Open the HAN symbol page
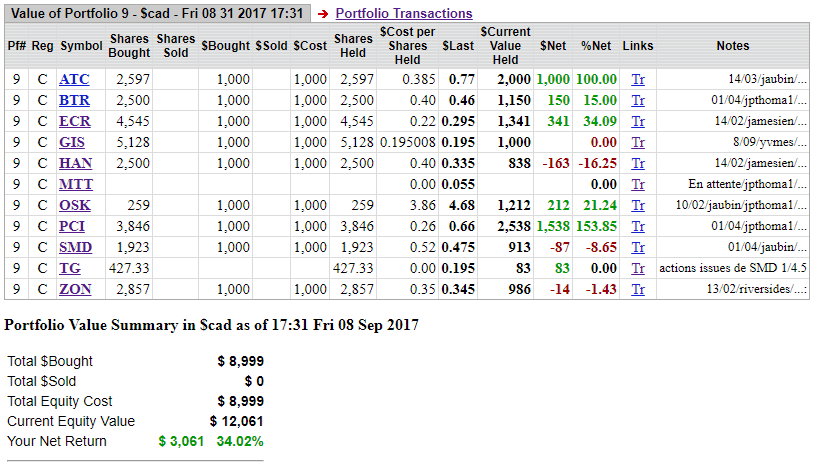The image size is (819, 466). 76,163
